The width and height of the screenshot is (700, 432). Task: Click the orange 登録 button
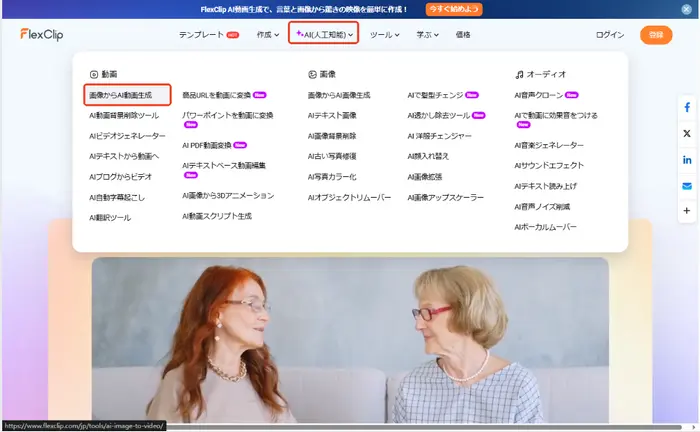point(656,35)
